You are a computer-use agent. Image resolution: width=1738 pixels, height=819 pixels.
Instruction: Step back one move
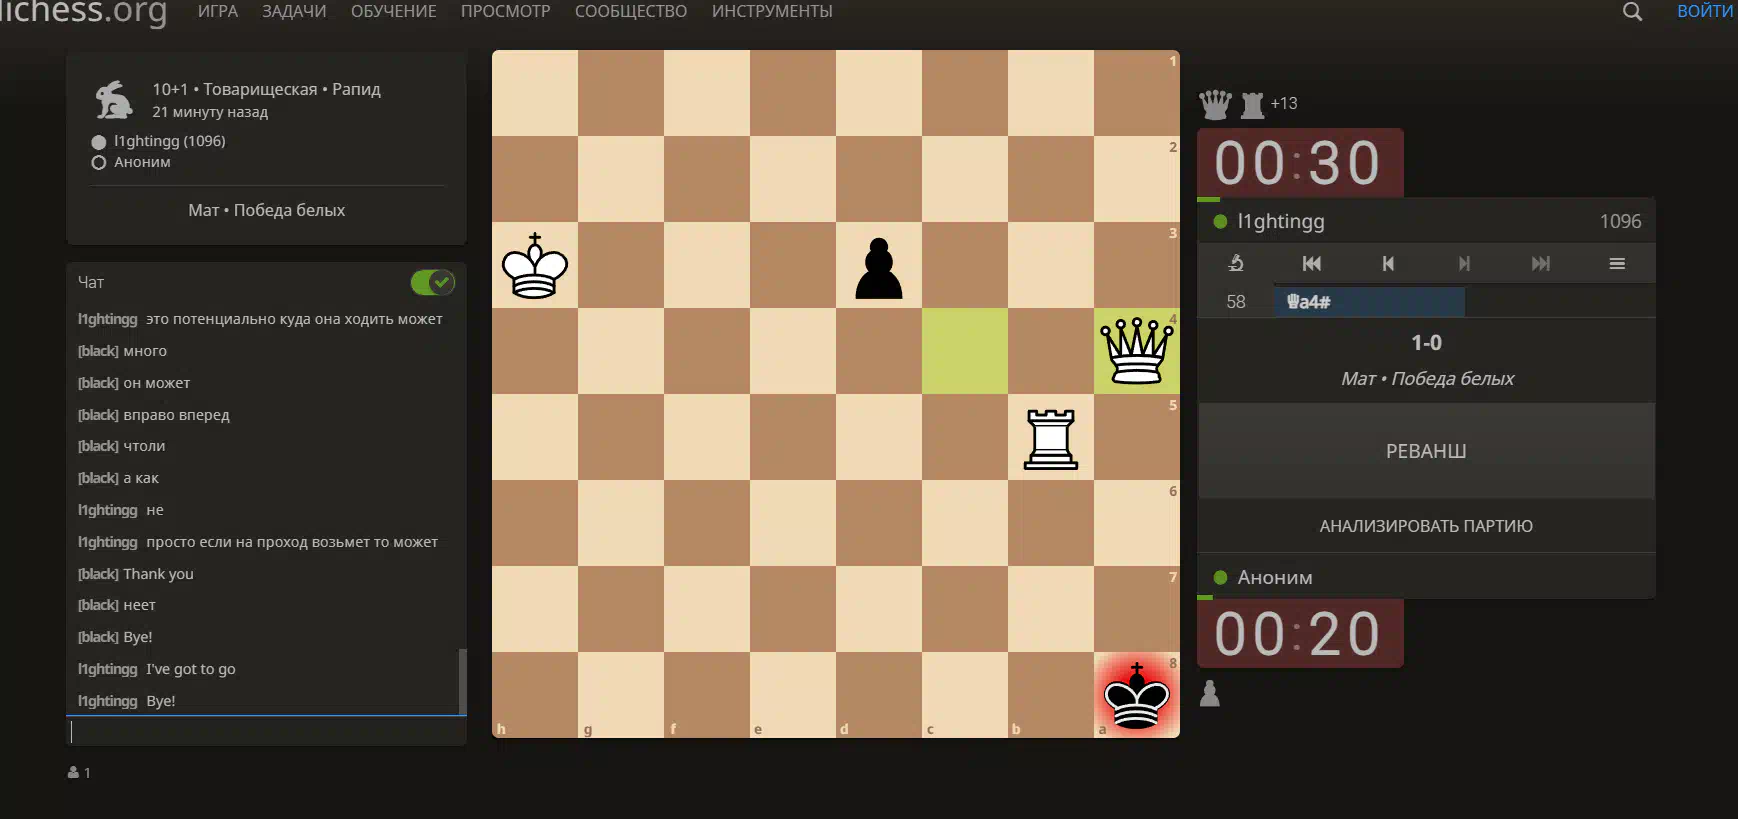click(x=1387, y=263)
